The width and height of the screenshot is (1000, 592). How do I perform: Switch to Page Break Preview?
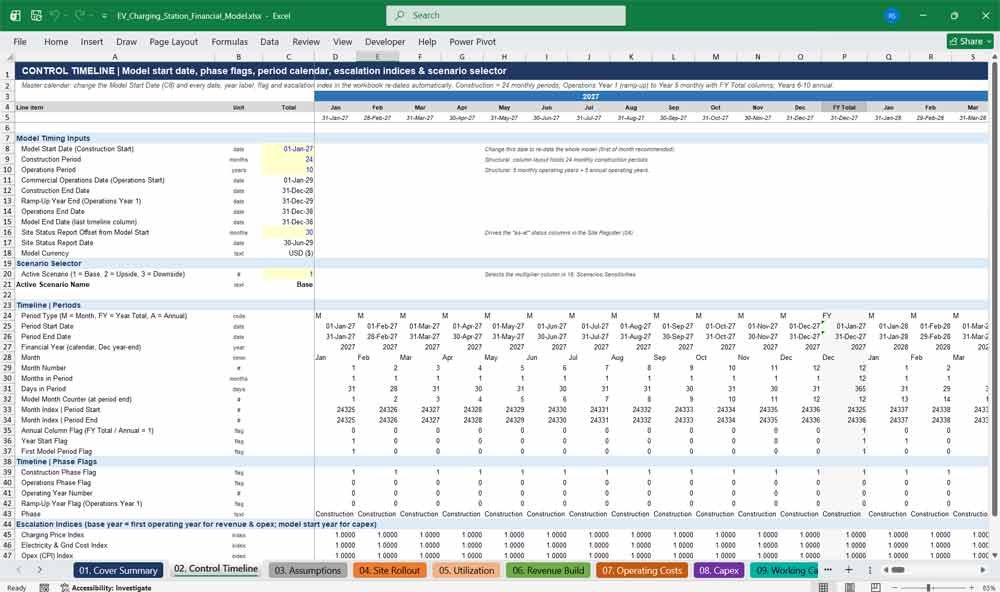pyautogui.click(x=876, y=587)
